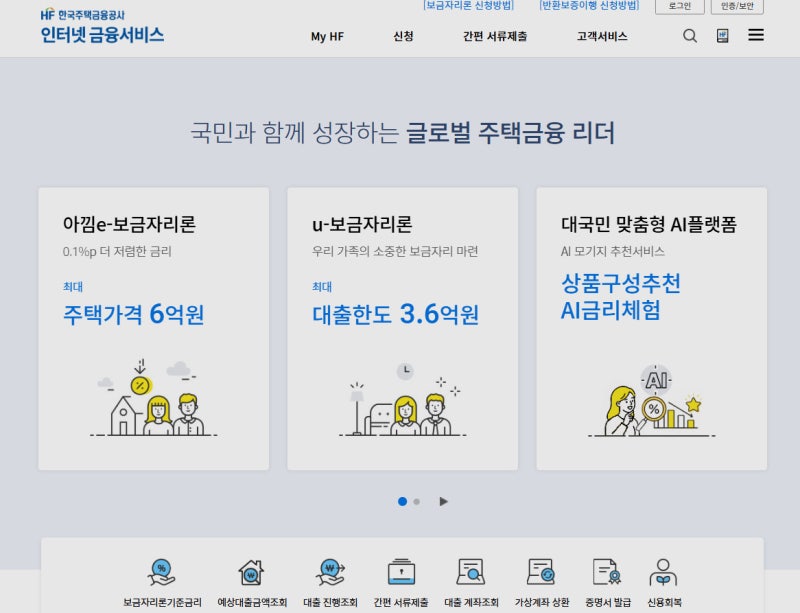Click the 증명서 발급 label
The image size is (800, 613).
(608, 602)
